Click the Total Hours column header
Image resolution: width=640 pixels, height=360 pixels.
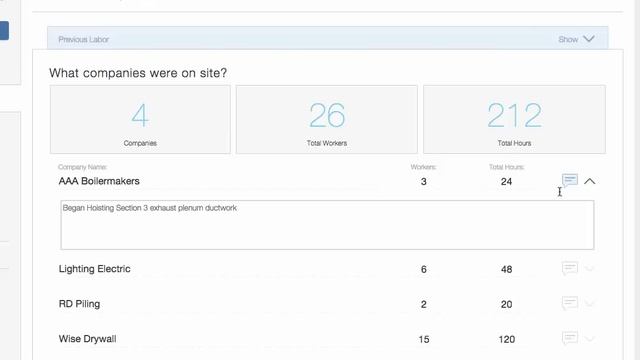point(507,167)
